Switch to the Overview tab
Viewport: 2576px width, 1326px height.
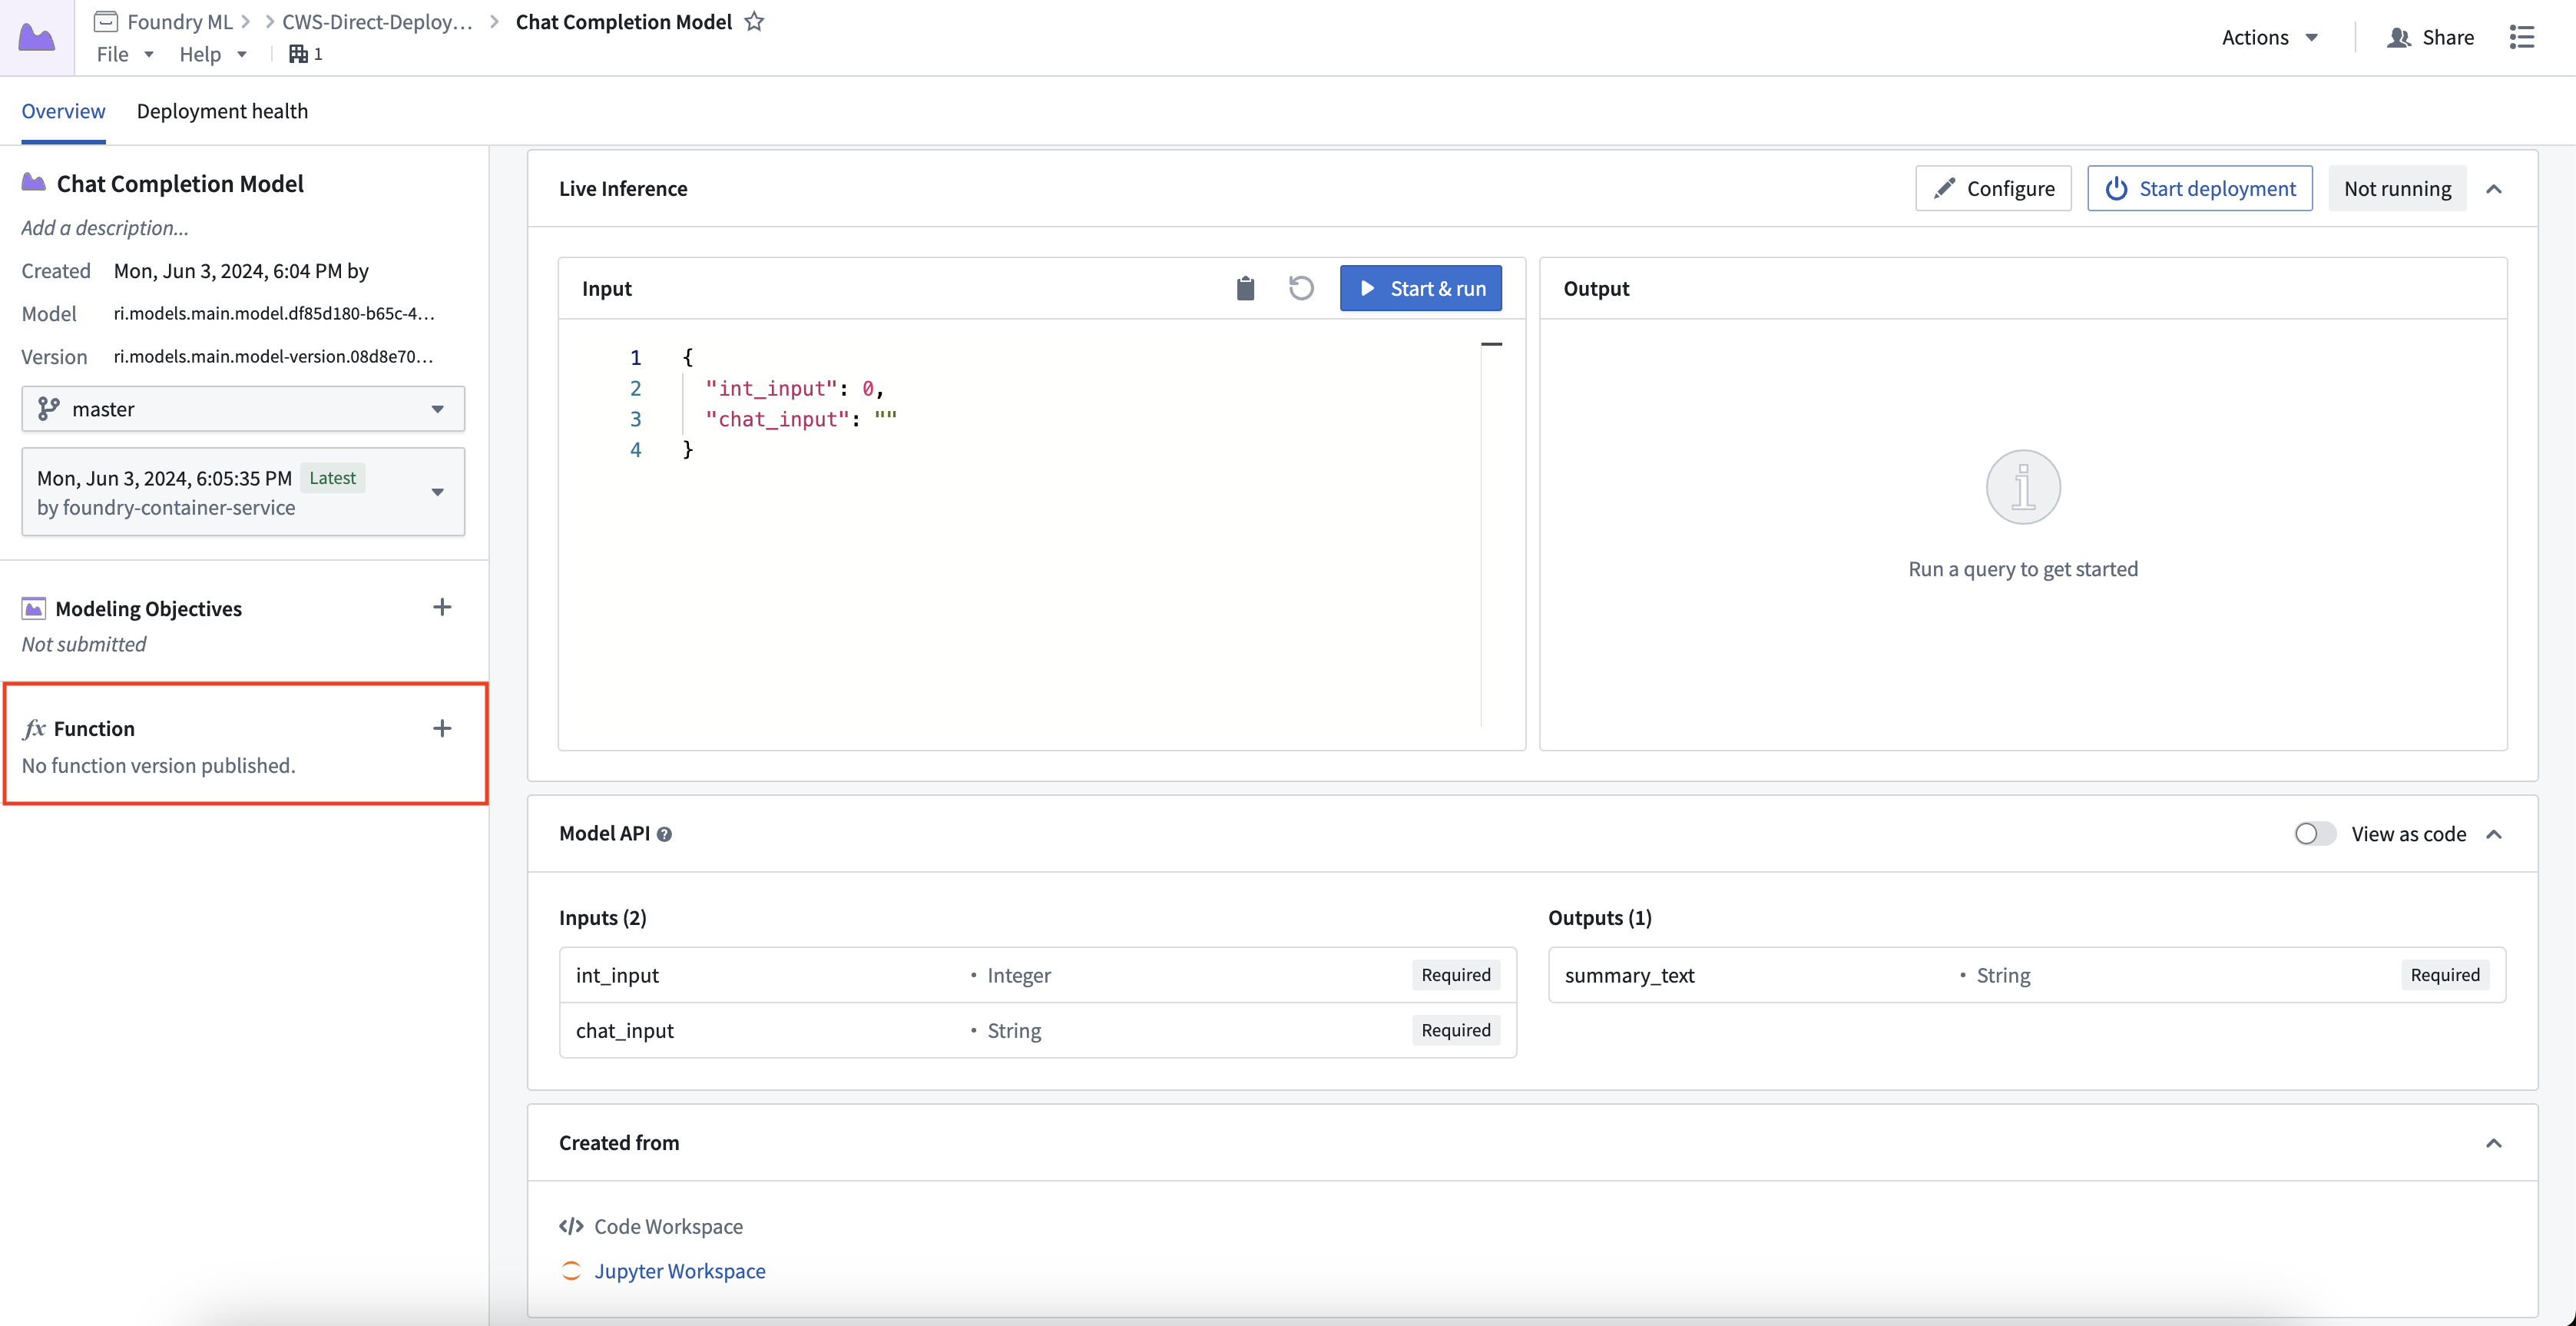point(63,111)
